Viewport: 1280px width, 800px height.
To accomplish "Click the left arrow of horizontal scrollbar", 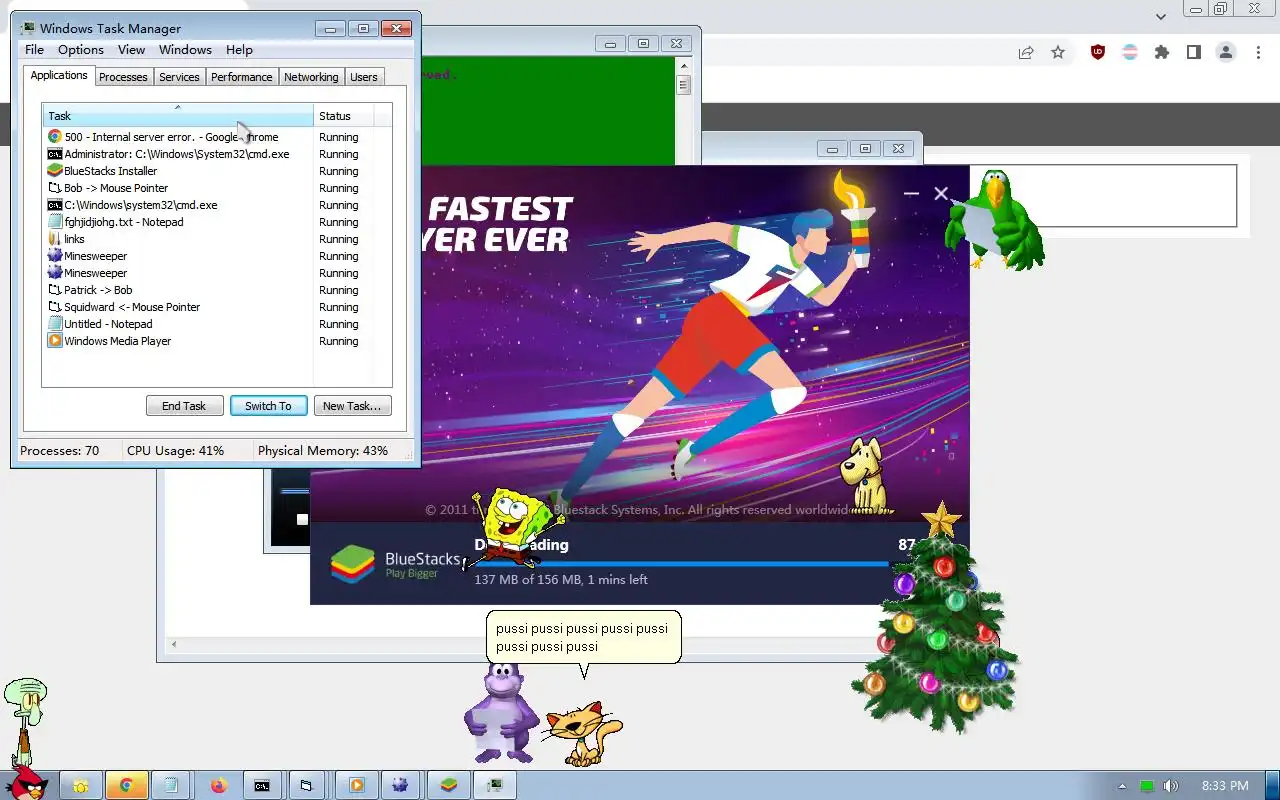I will click(x=176, y=644).
